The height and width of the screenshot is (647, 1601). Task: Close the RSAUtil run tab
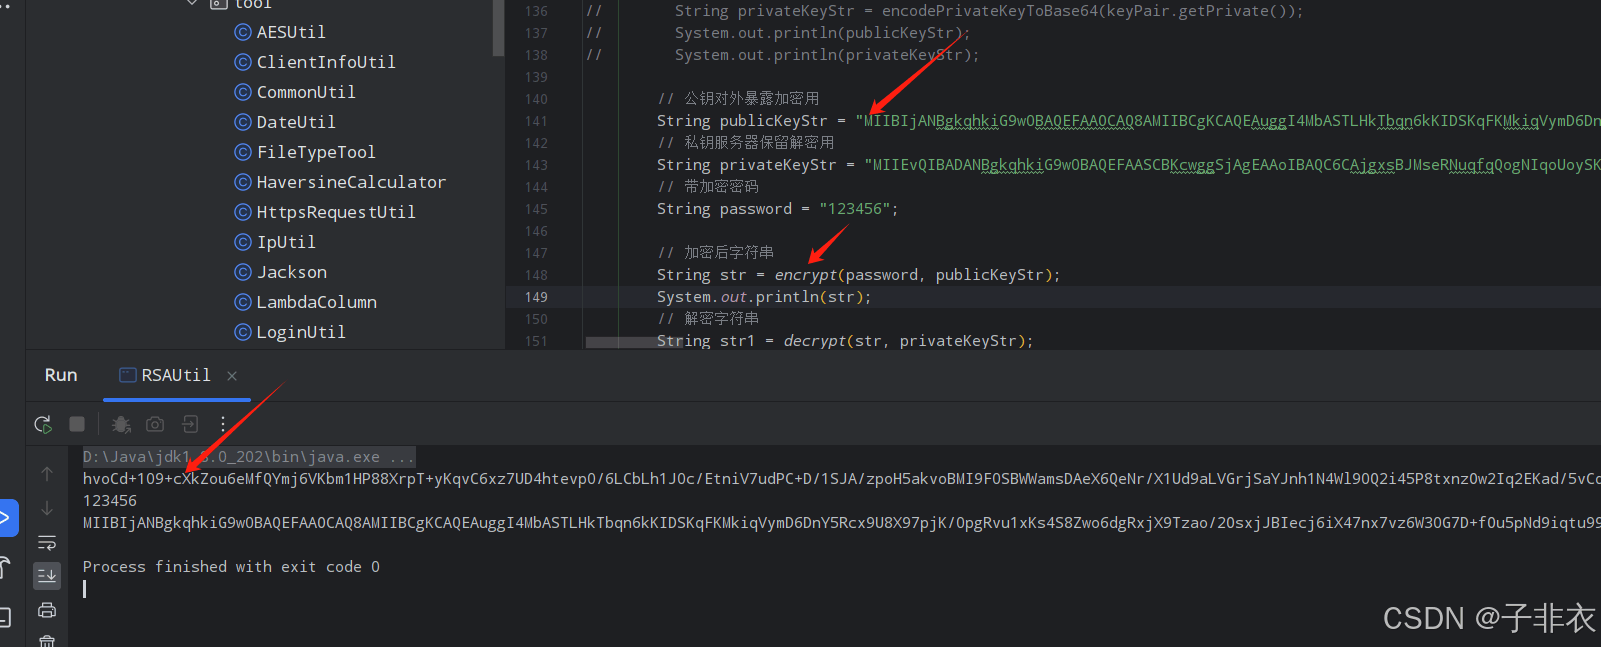[232, 376]
